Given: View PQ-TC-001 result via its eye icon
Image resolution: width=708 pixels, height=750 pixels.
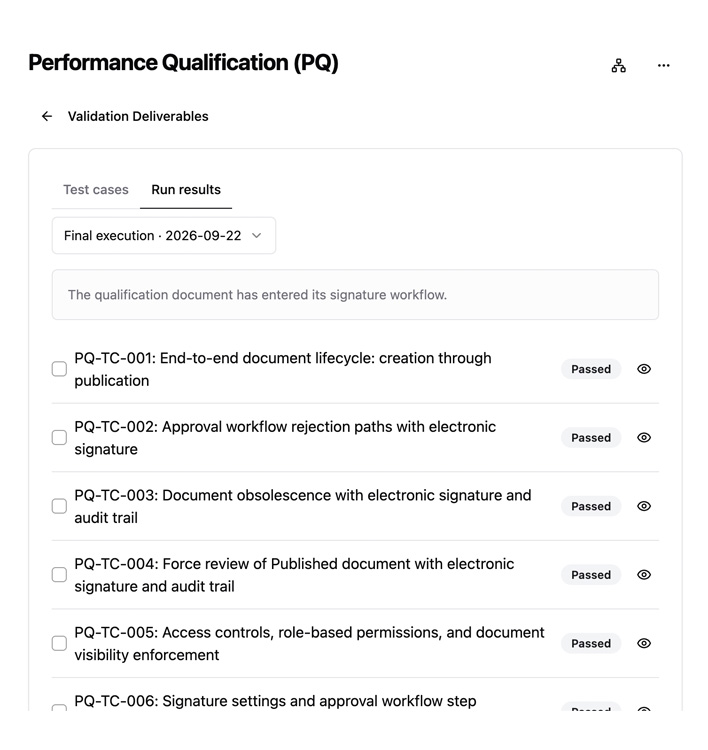Looking at the screenshot, I should 644,369.
